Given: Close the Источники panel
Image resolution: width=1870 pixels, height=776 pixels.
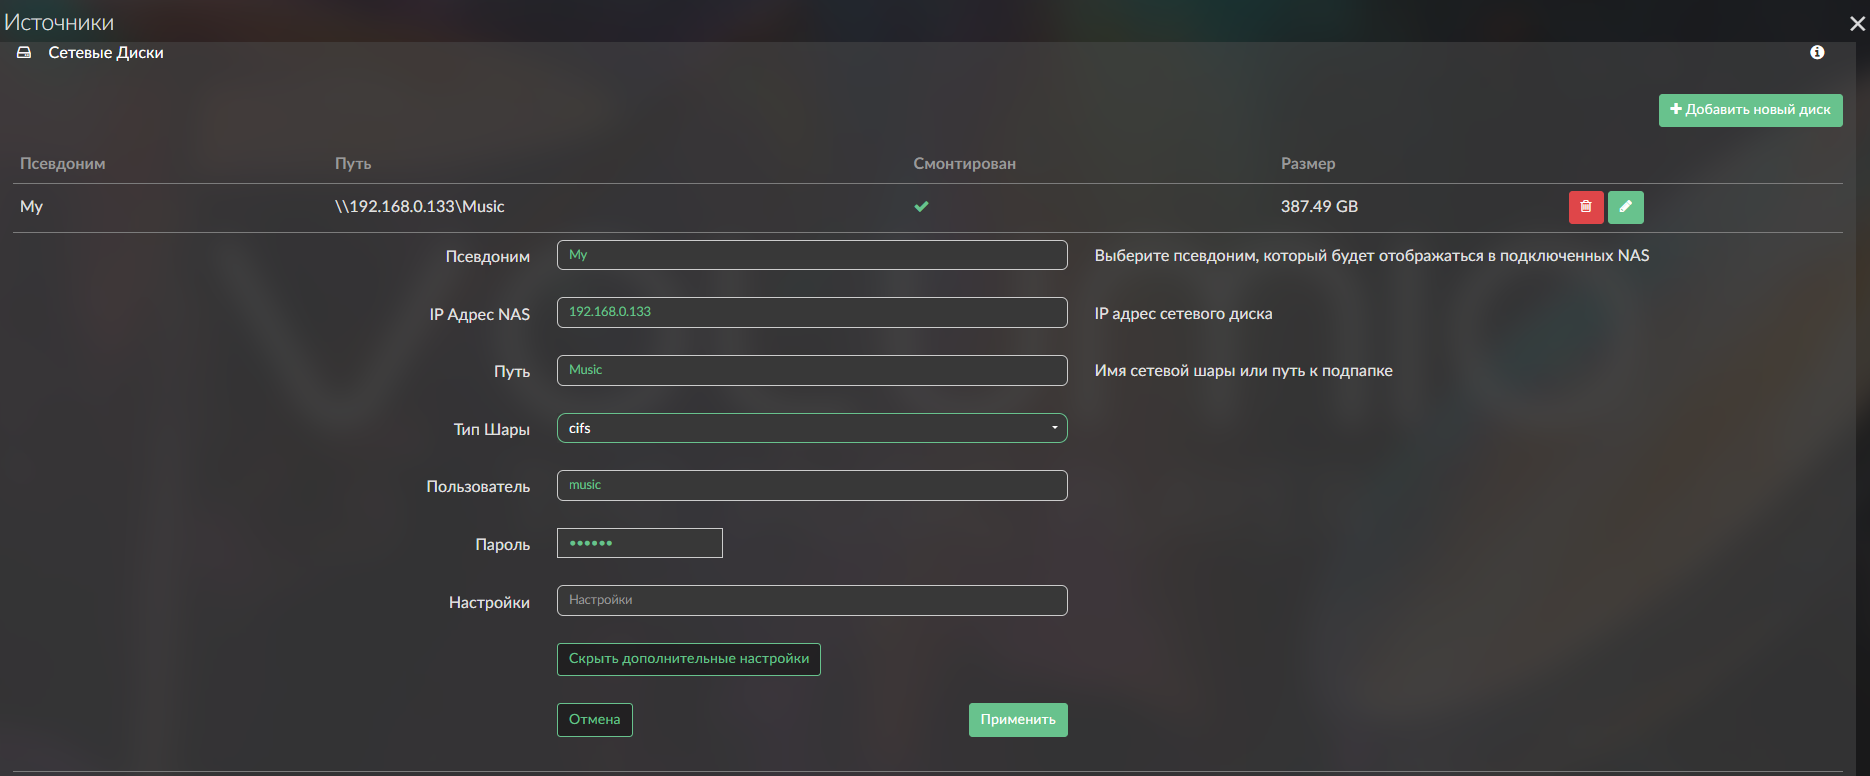Looking at the screenshot, I should [x=1857, y=23].
